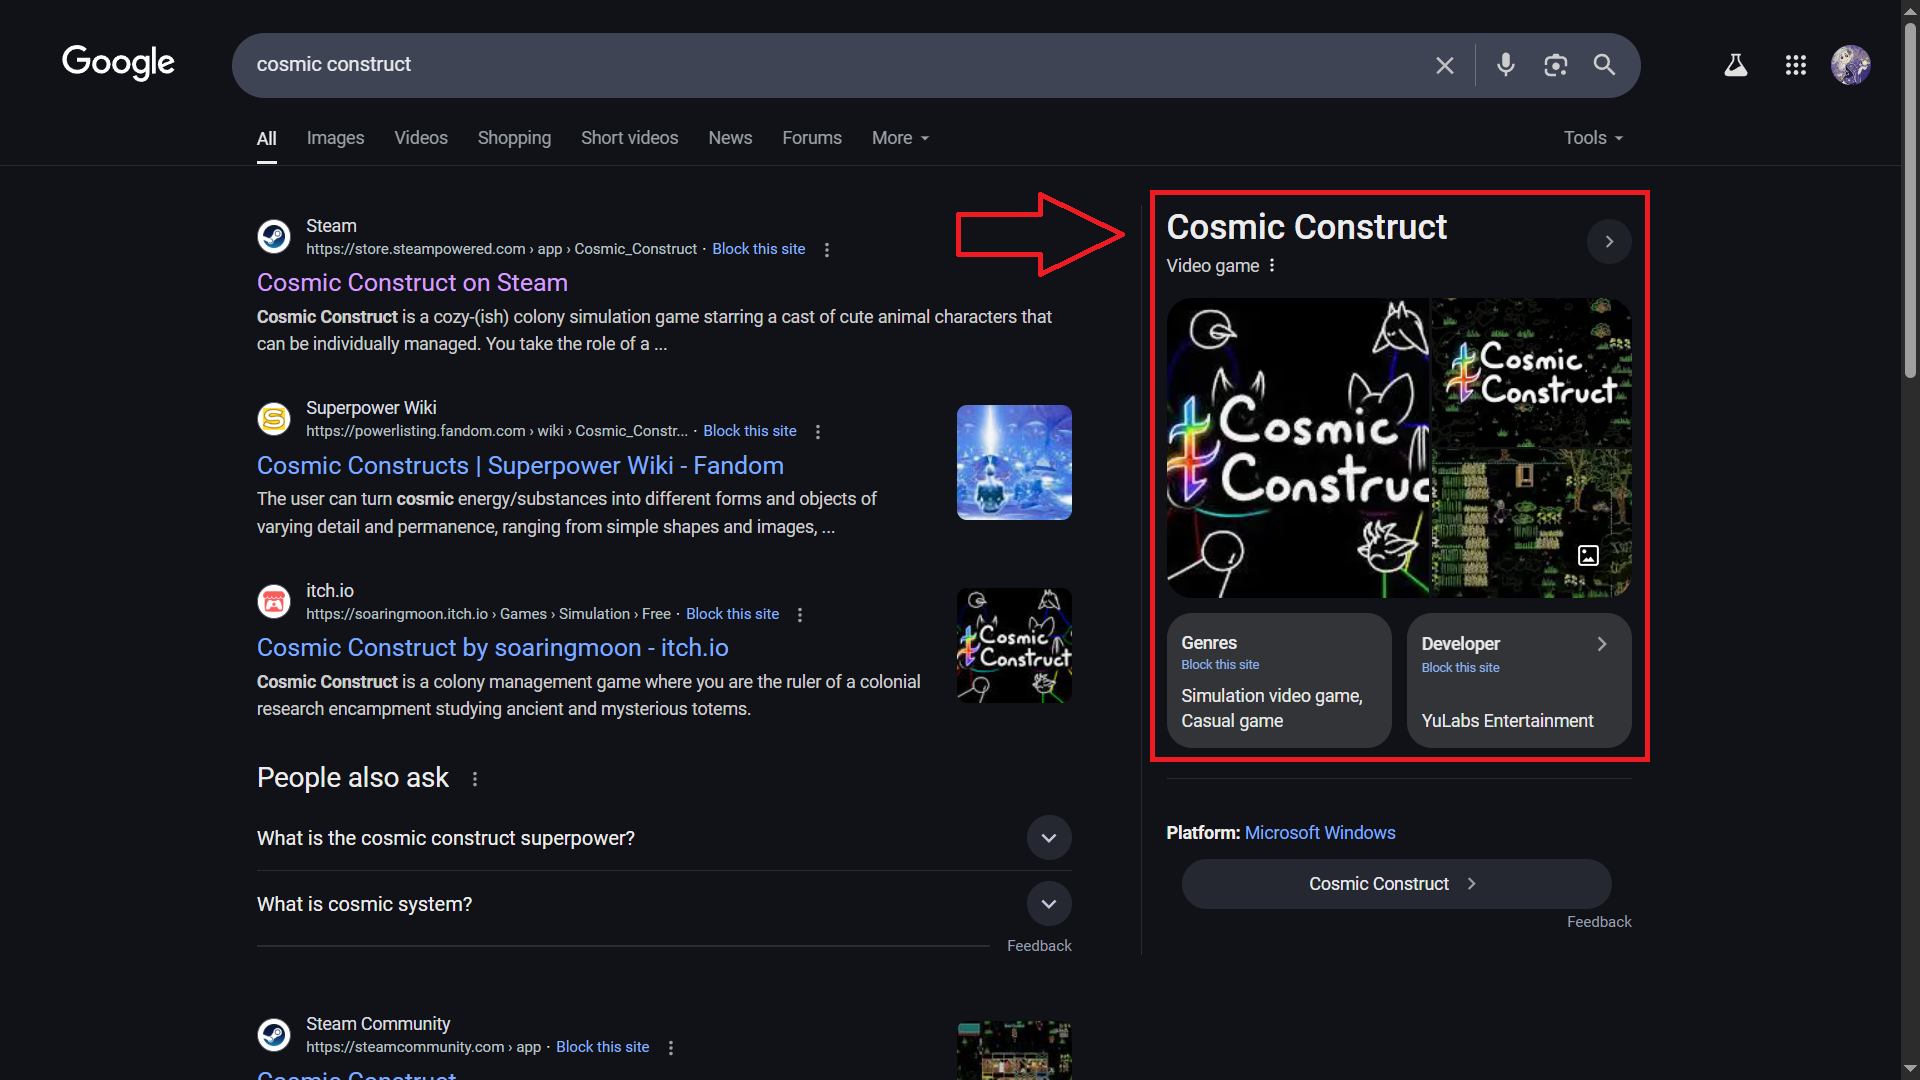Open options menu for Steam result

coord(827,250)
